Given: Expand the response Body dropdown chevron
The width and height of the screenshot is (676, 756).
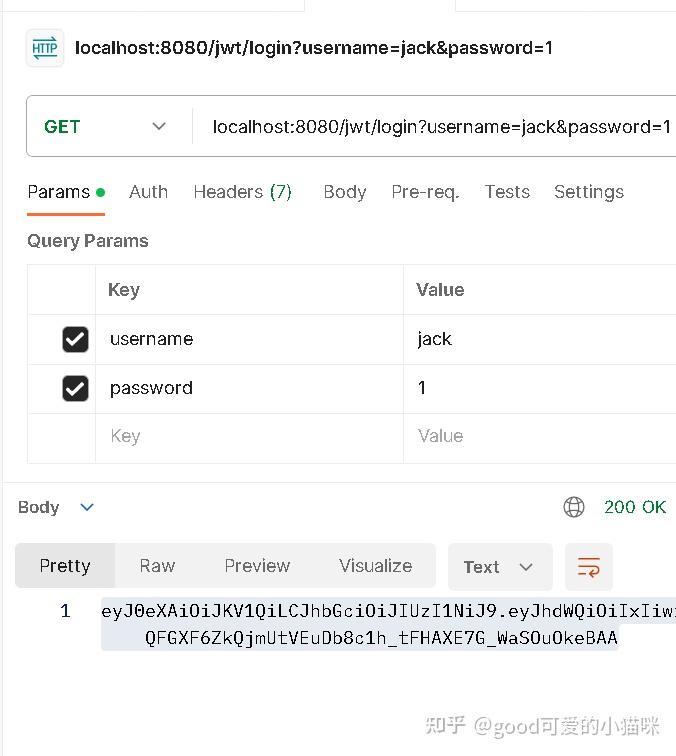Looking at the screenshot, I should click(87, 507).
